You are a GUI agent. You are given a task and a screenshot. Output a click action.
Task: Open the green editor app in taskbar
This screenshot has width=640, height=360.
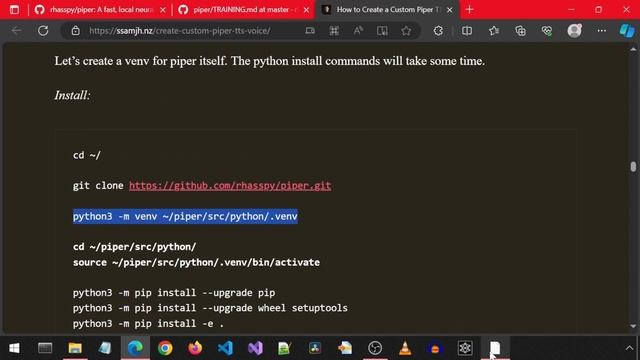pyautogui.click(x=284, y=348)
